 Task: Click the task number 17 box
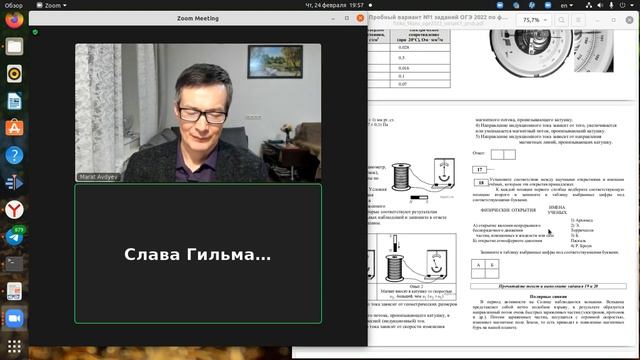tap(480, 169)
